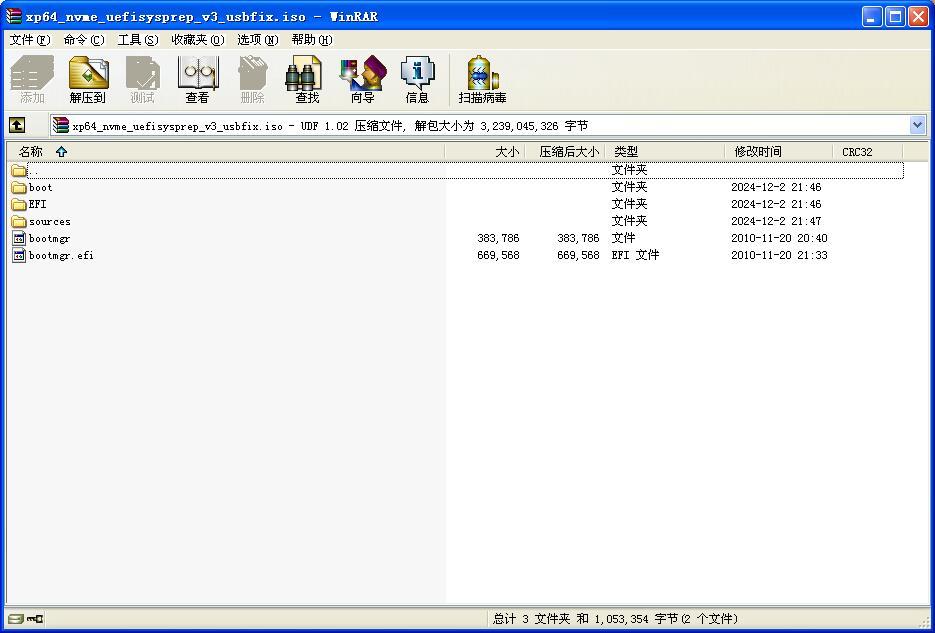Click date 2024-12-2 21:47 for sources

tap(776, 221)
